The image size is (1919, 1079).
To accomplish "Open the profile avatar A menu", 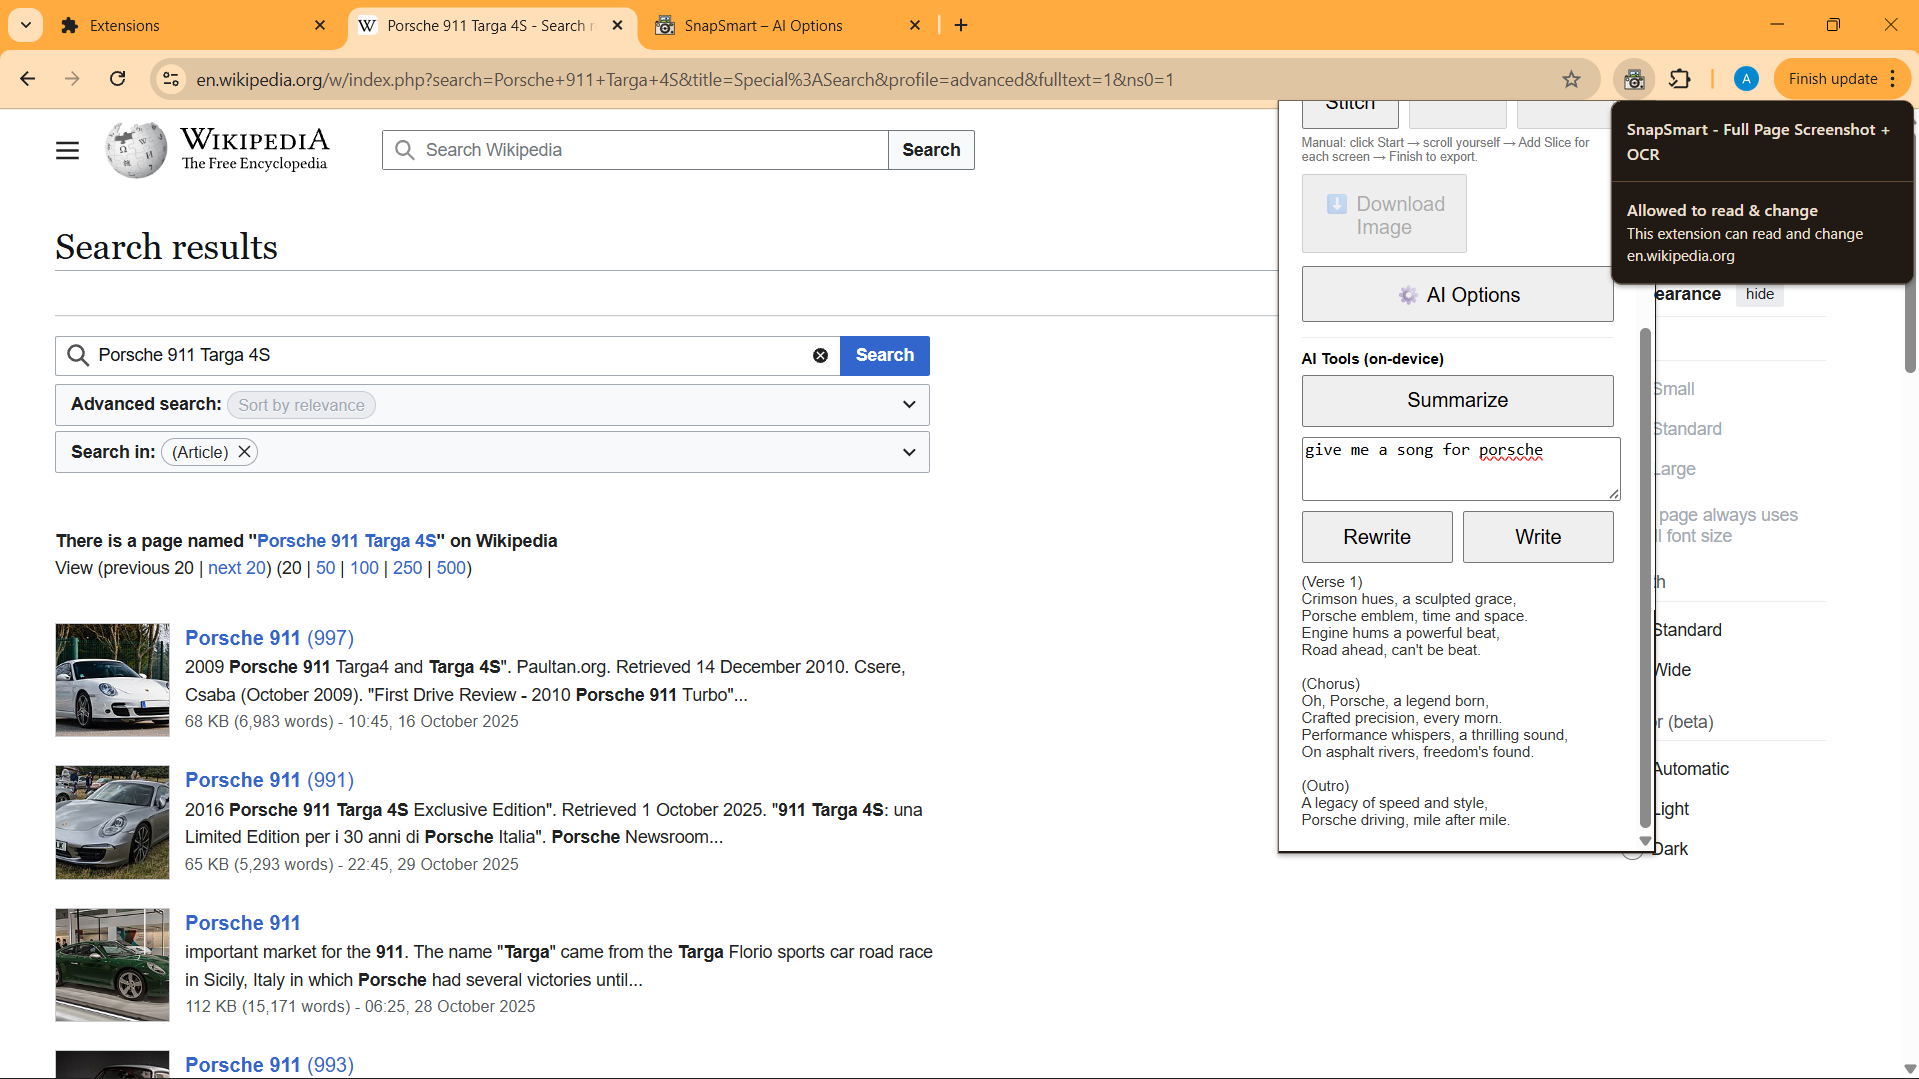I will point(1746,79).
